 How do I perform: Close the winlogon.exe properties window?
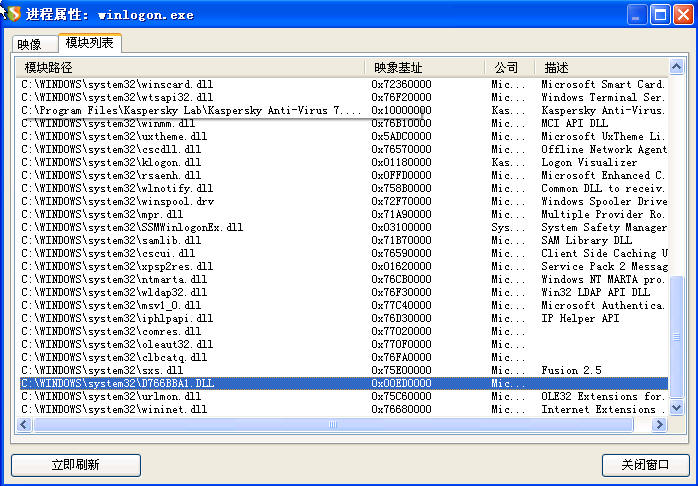tap(683, 15)
